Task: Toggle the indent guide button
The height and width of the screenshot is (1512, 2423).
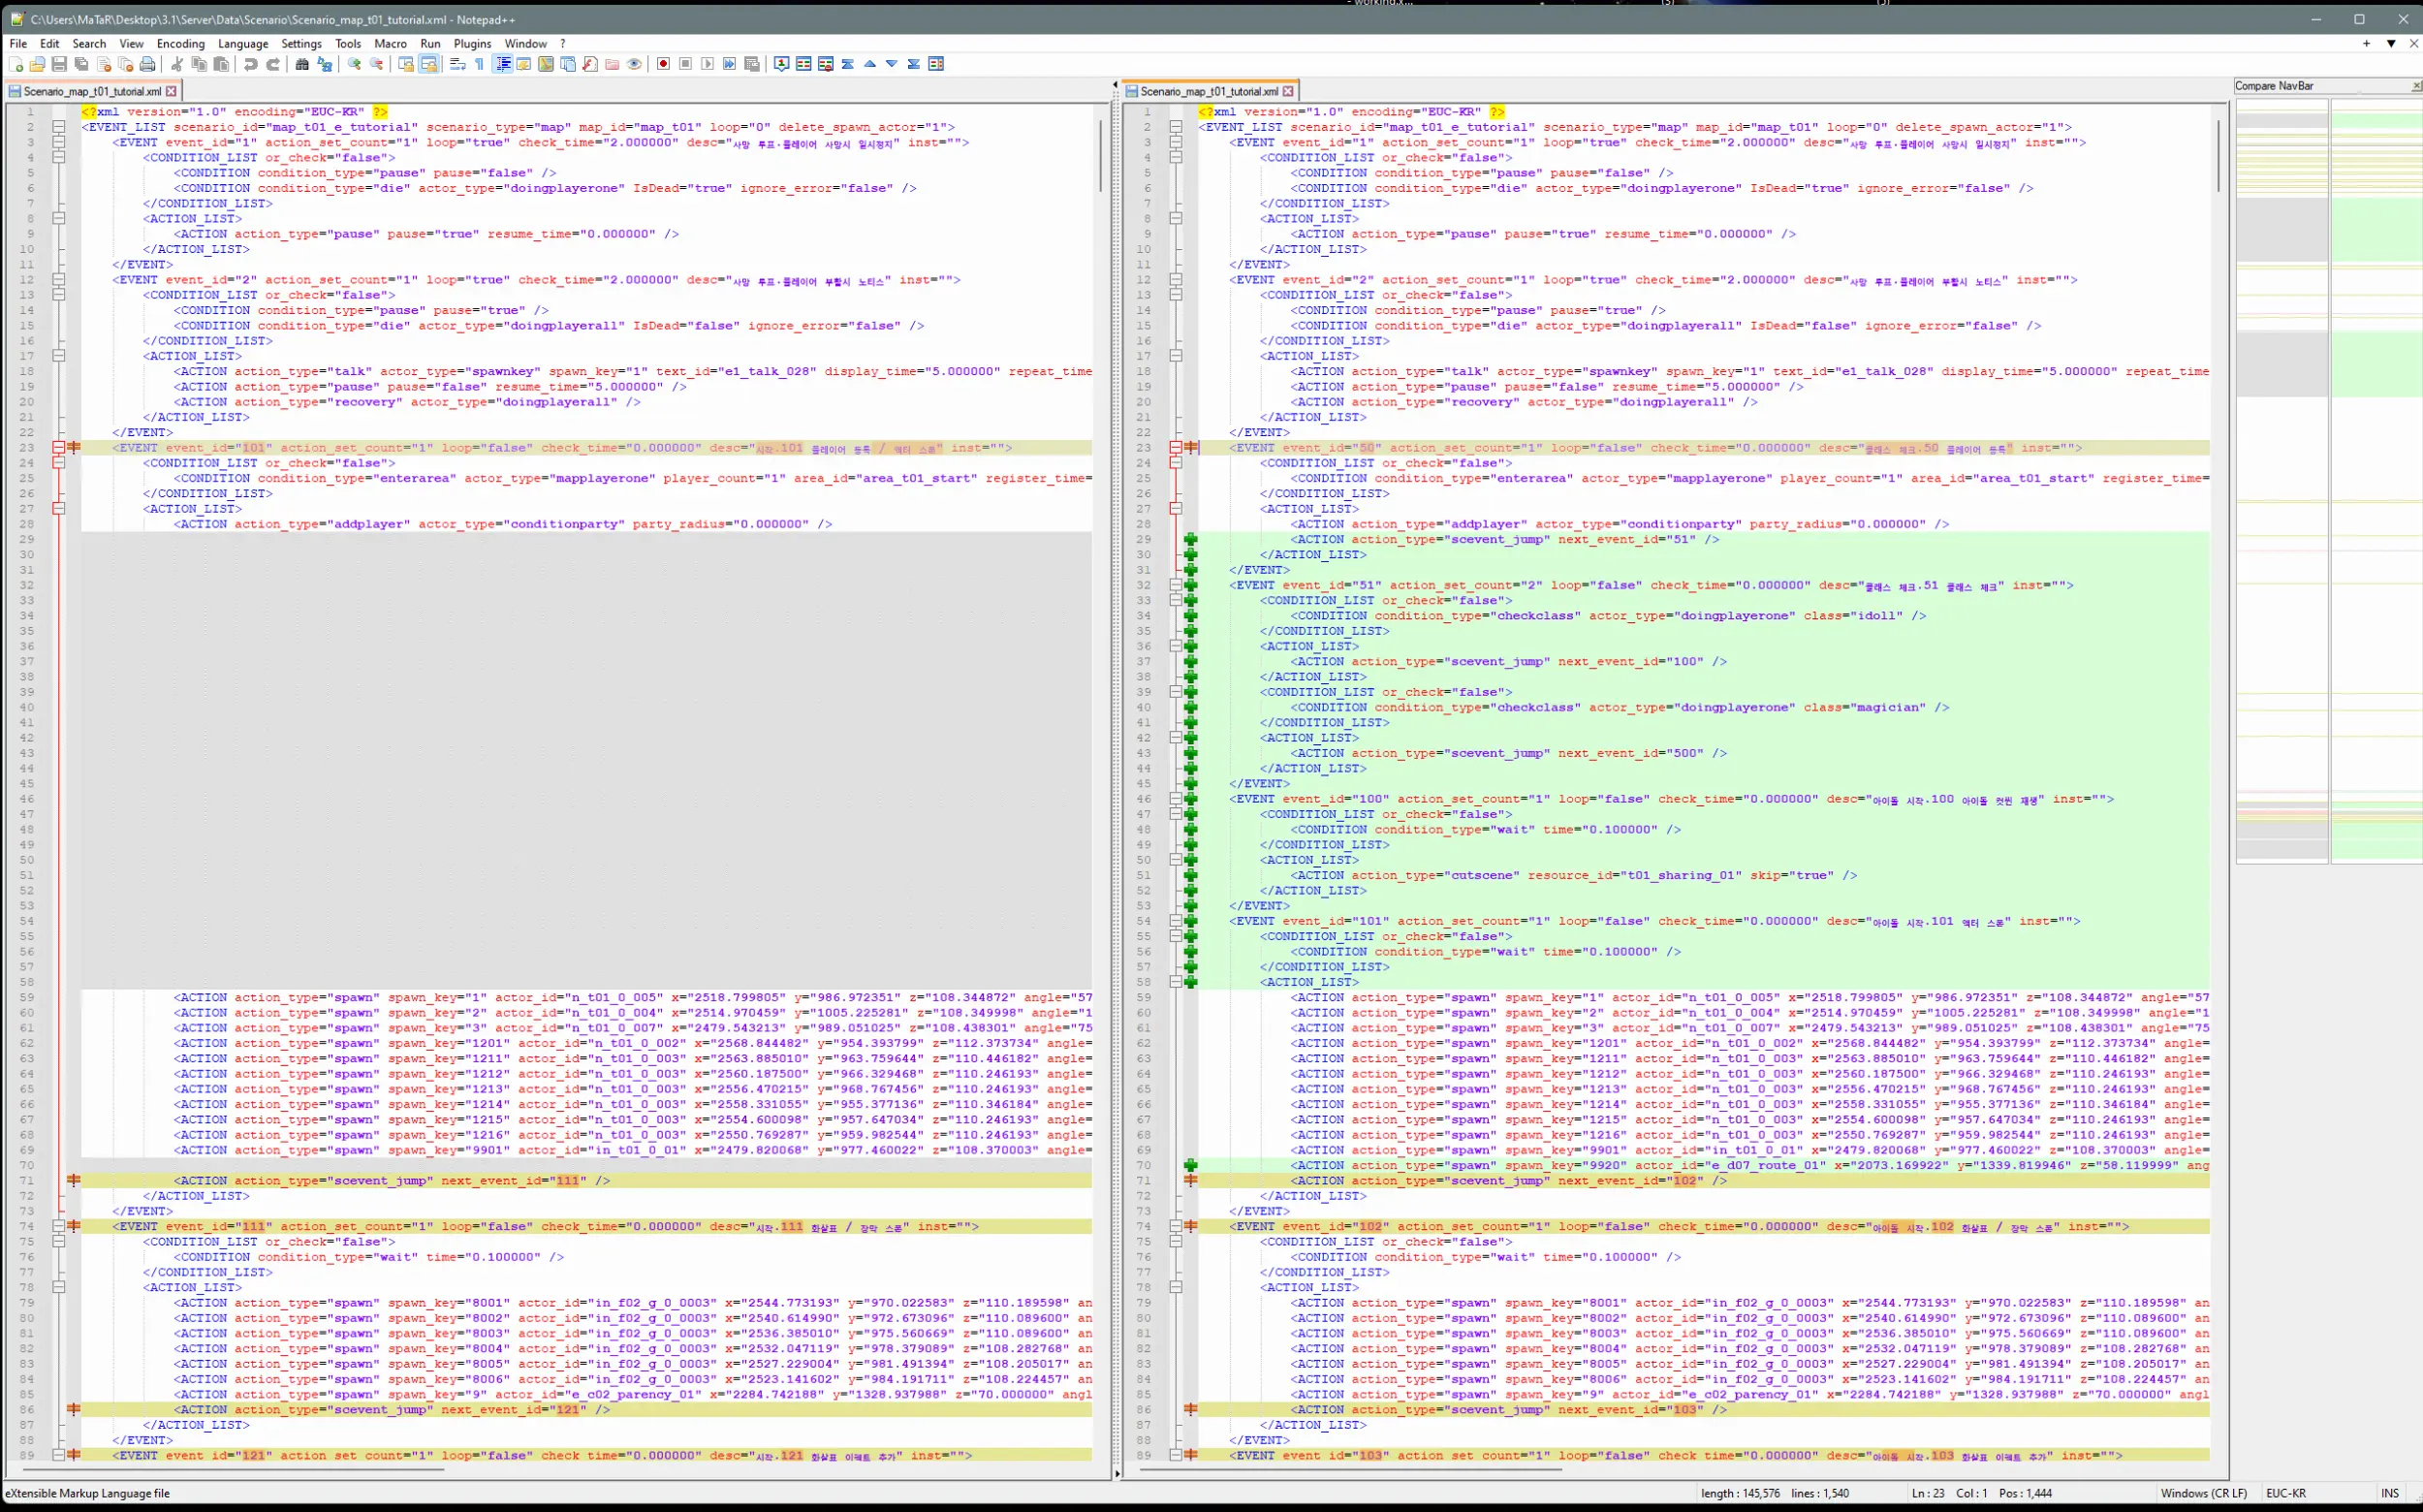Action: tap(503, 64)
